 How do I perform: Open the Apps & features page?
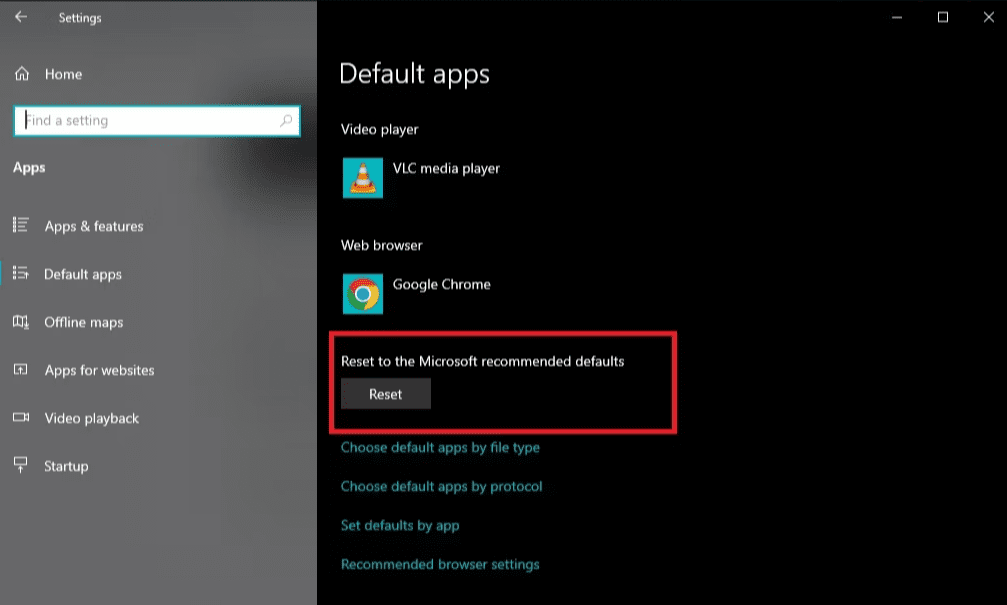(x=94, y=226)
